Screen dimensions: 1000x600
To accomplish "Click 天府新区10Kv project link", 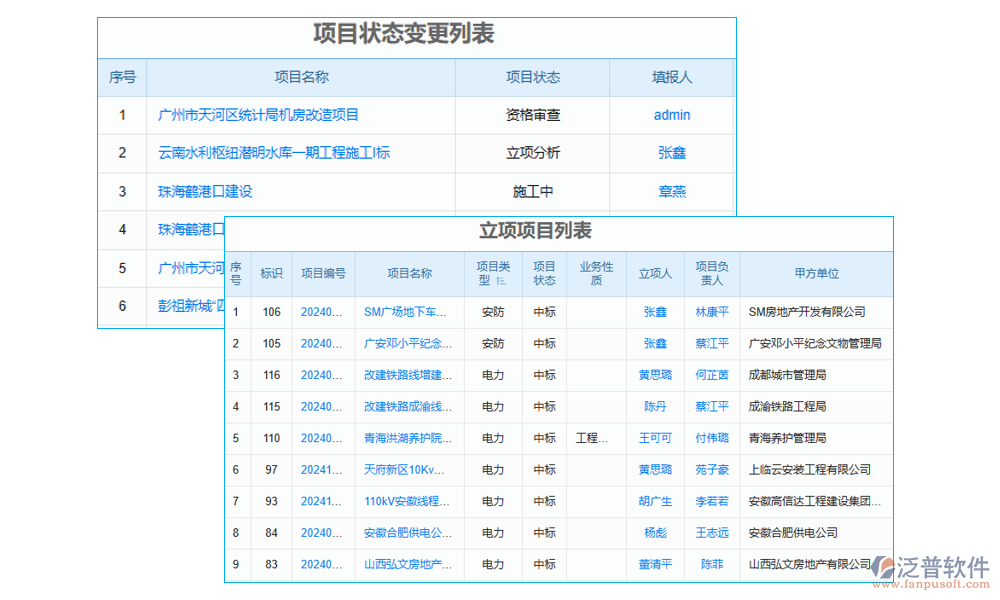I will click(406, 469).
